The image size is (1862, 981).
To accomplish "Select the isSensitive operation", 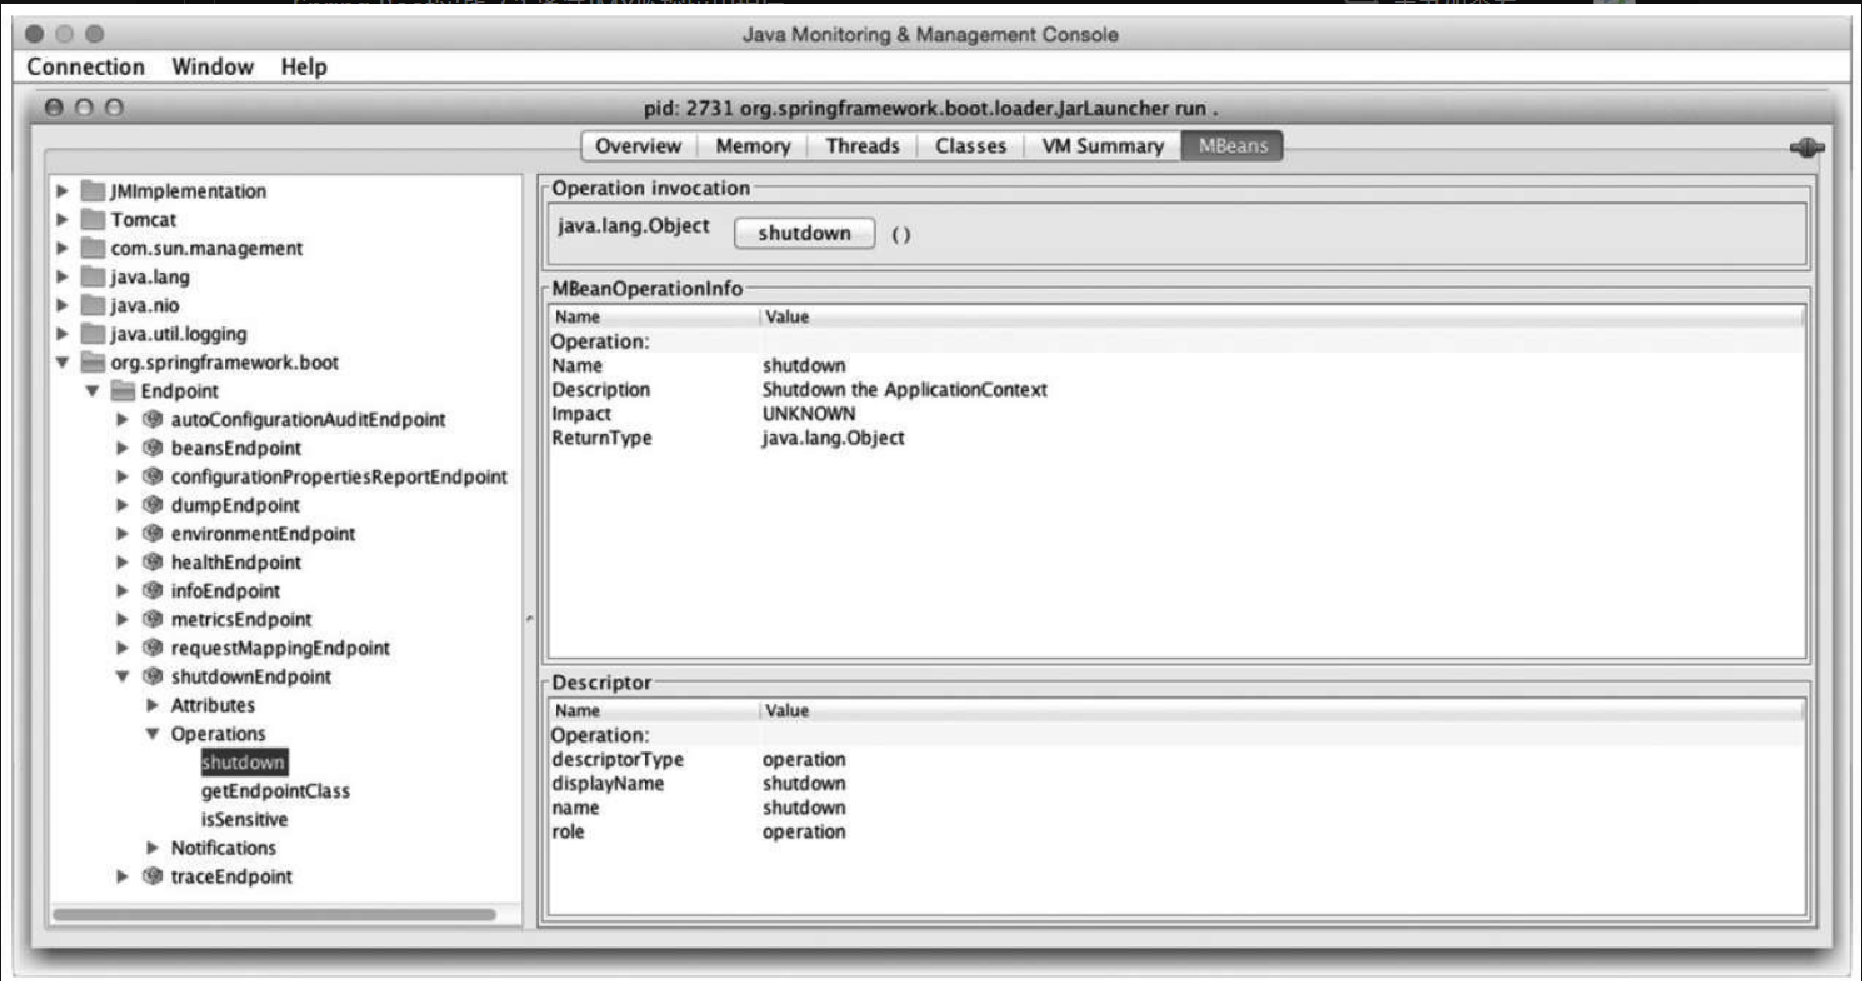I will tap(244, 819).
